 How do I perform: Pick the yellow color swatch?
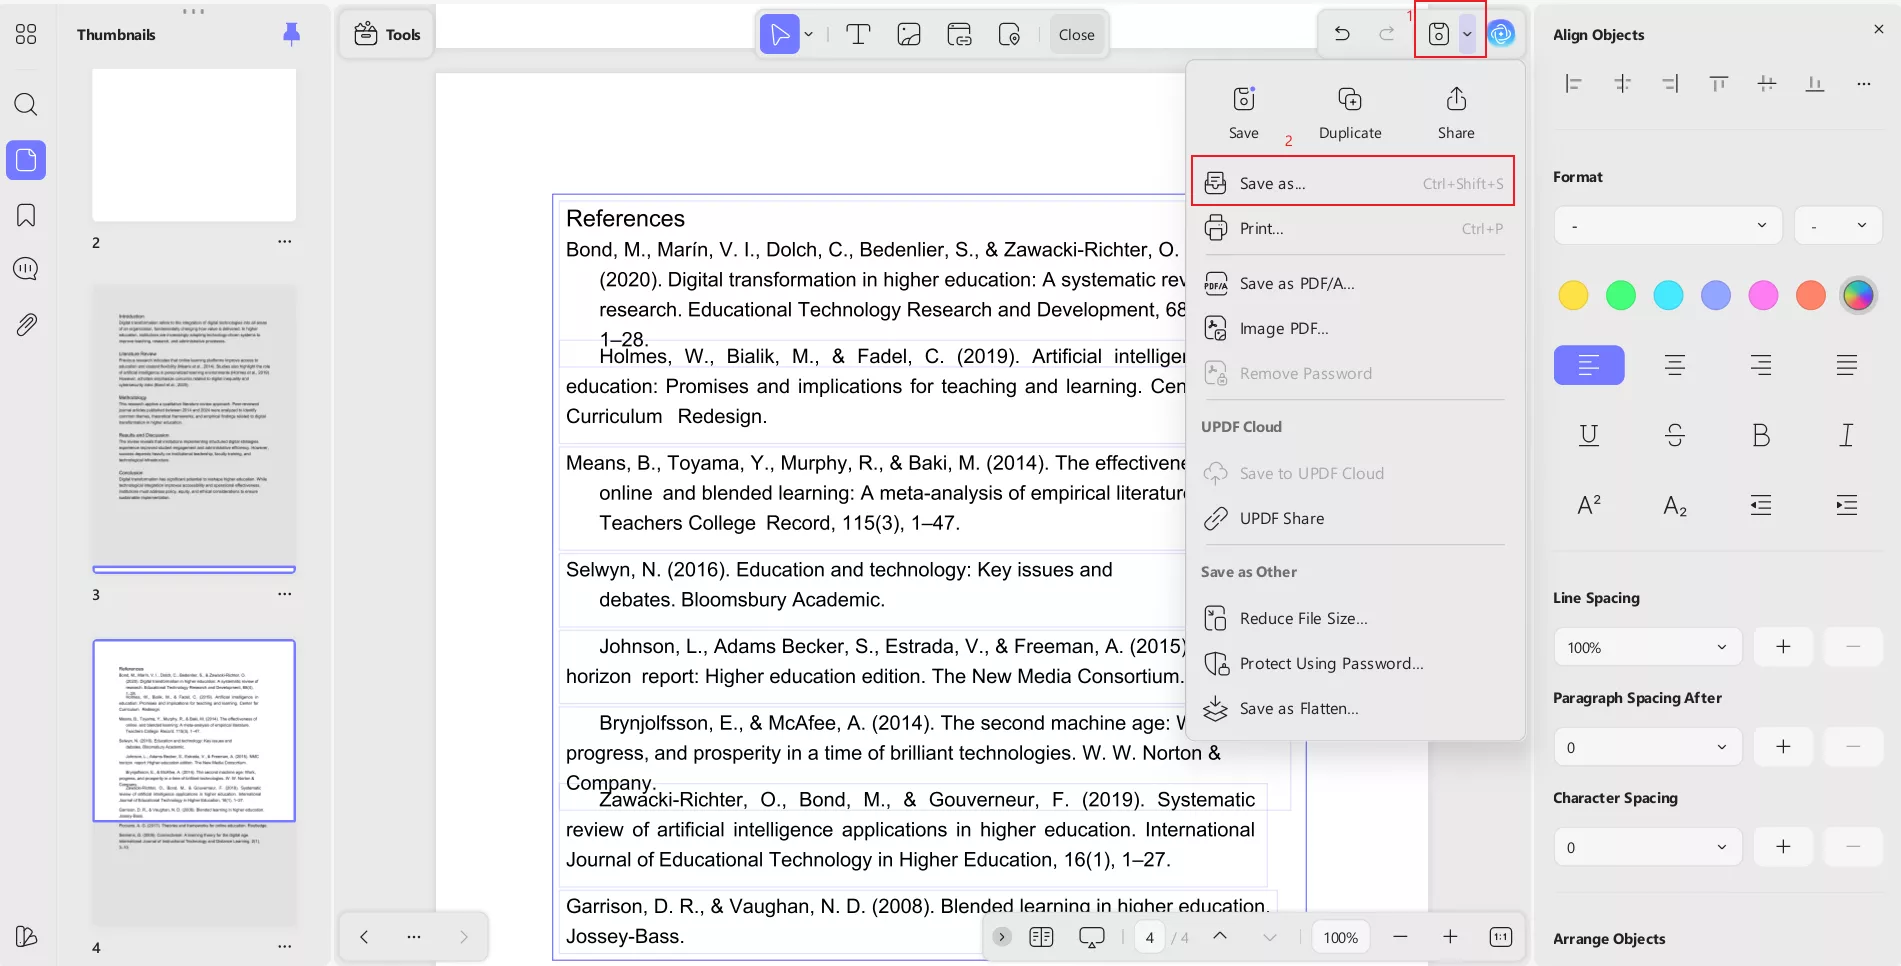1573,295
